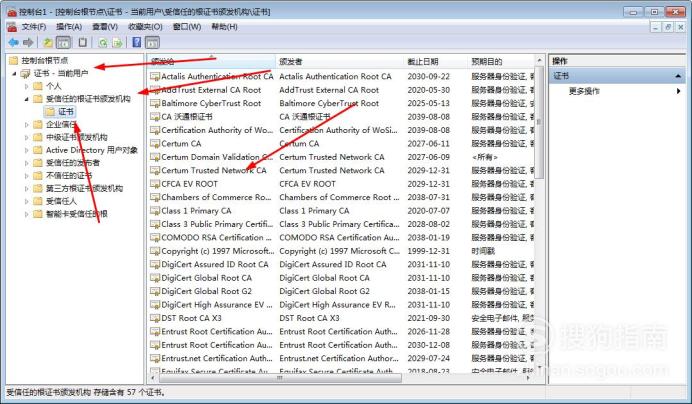The image size is (692, 404).
Task: Click the vertical scrollbar thumb of certificate list
Action: (x=539, y=122)
